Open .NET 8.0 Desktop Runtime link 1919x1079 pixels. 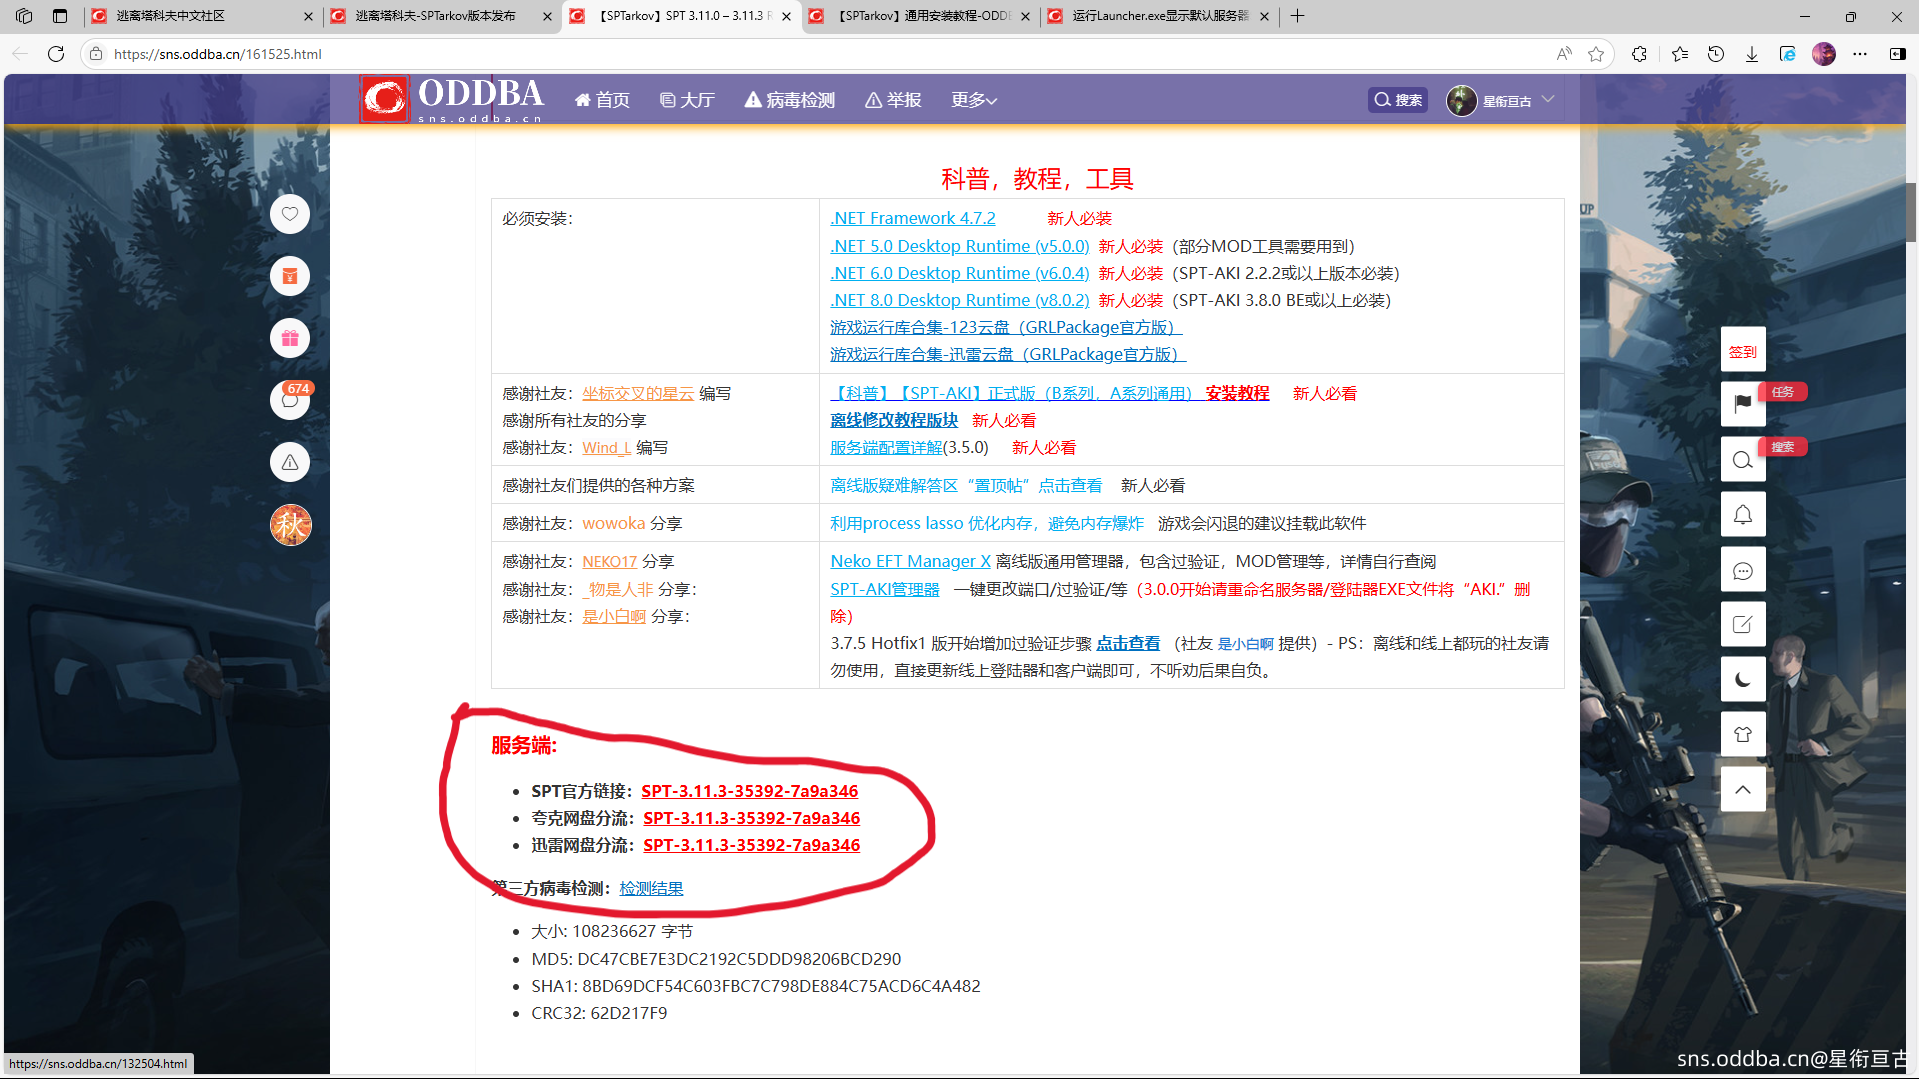960,300
